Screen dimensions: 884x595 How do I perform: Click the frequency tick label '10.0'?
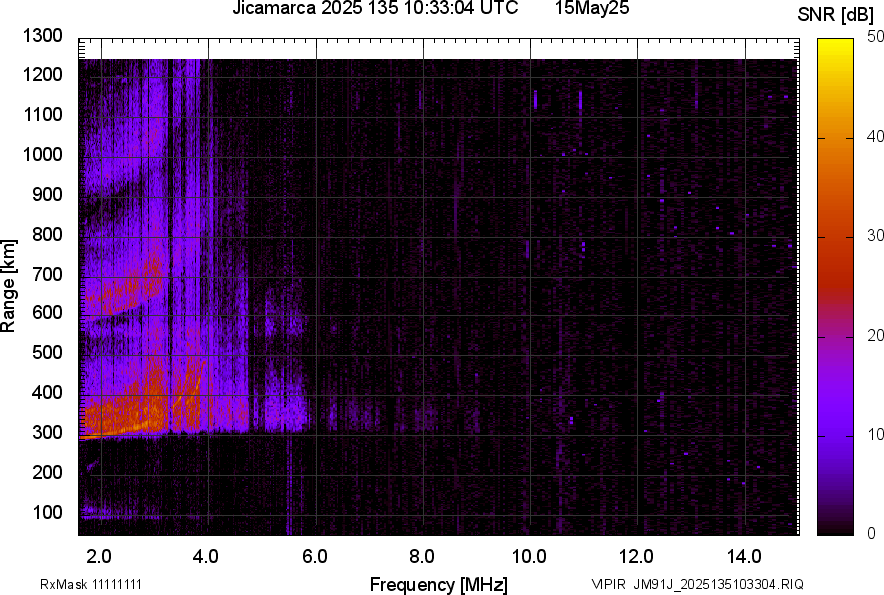click(529, 557)
